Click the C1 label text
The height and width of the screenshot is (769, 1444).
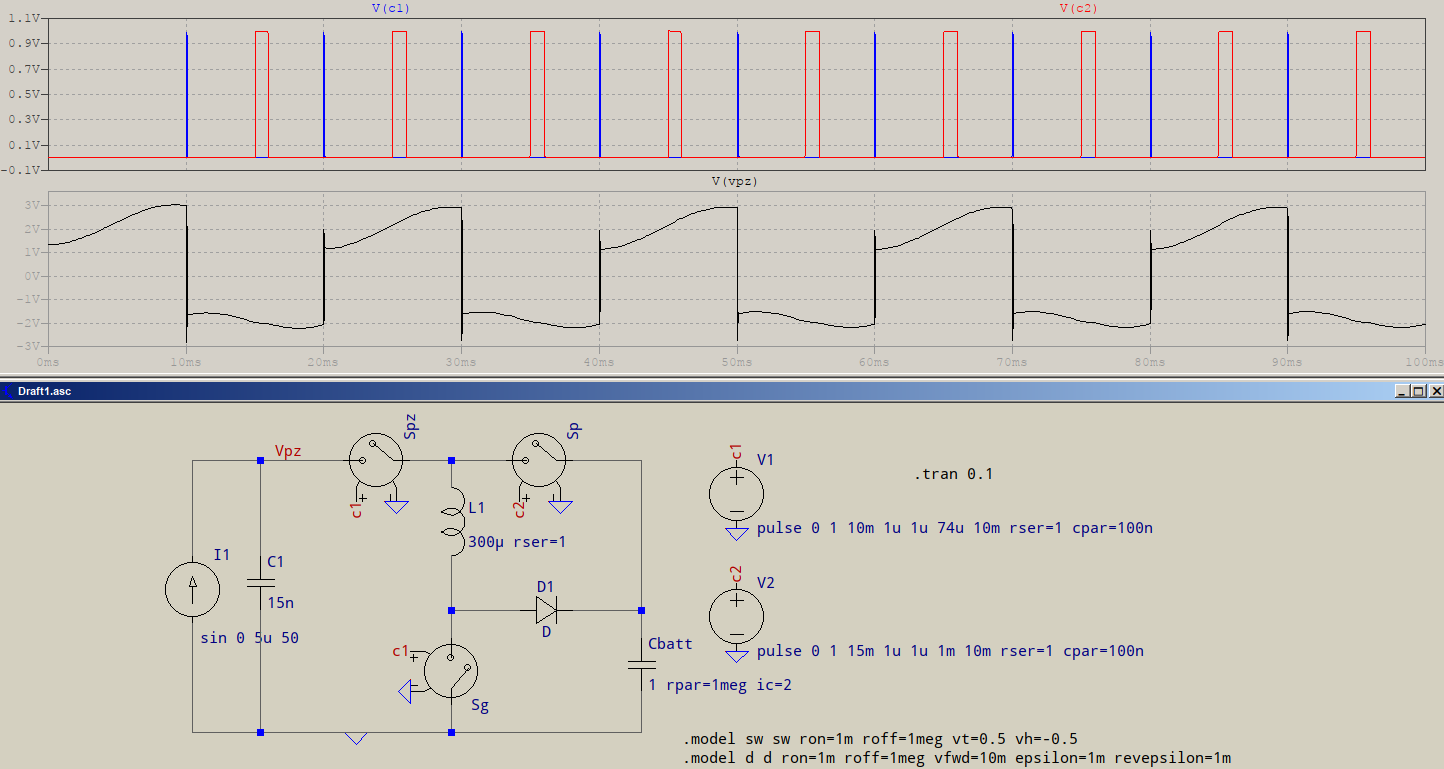click(x=276, y=562)
